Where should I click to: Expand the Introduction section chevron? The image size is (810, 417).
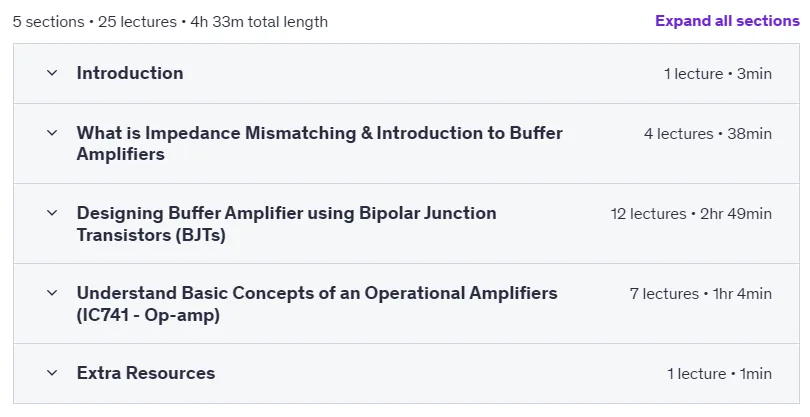coord(52,73)
